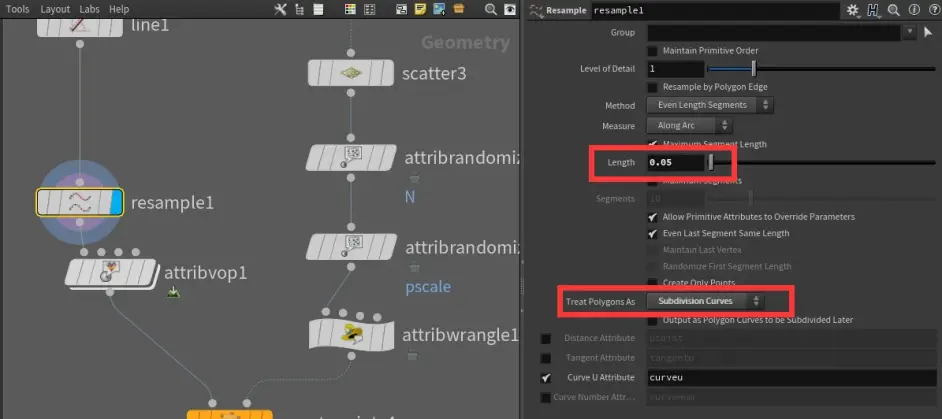
Task: Uncheck the Curve U Attribute checkbox
Action: [545, 379]
